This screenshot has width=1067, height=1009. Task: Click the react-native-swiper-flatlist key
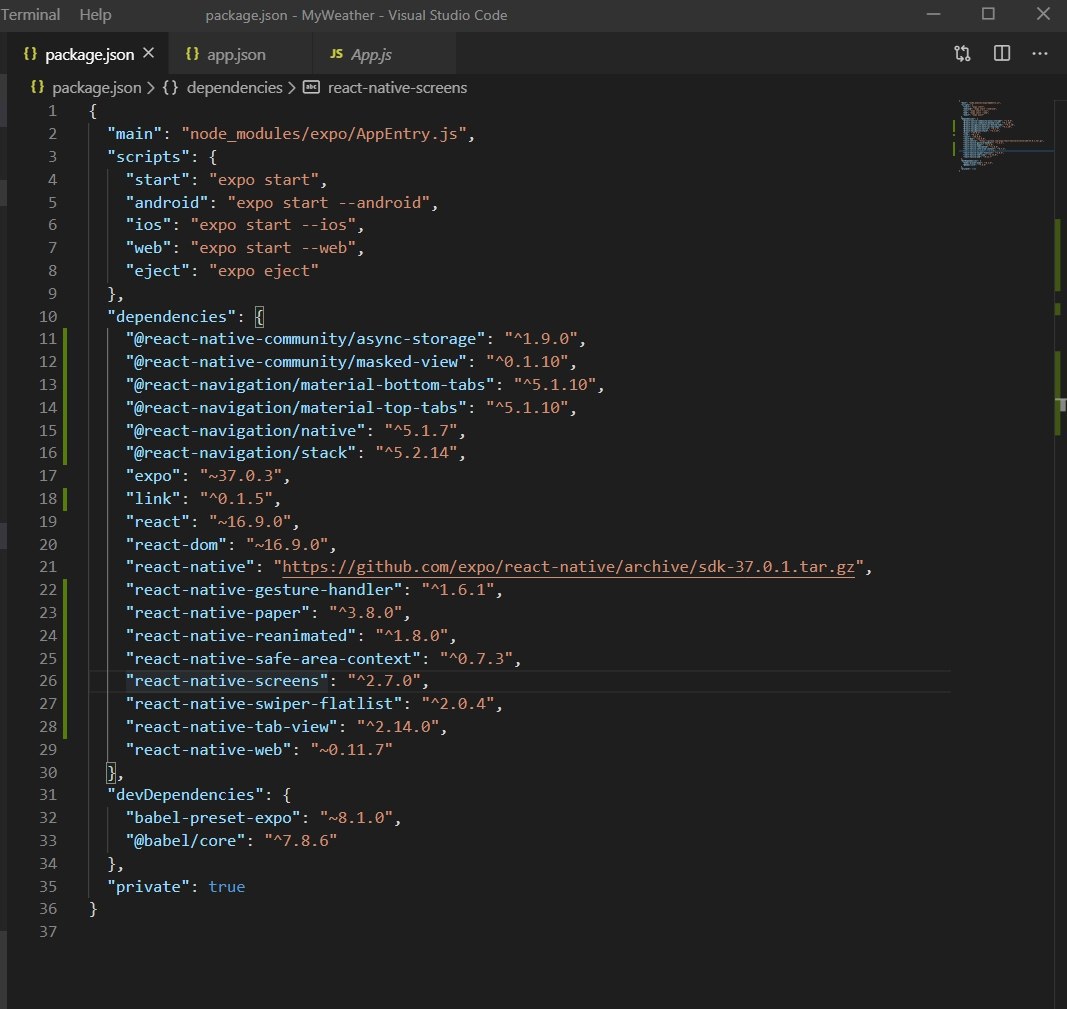(x=264, y=704)
